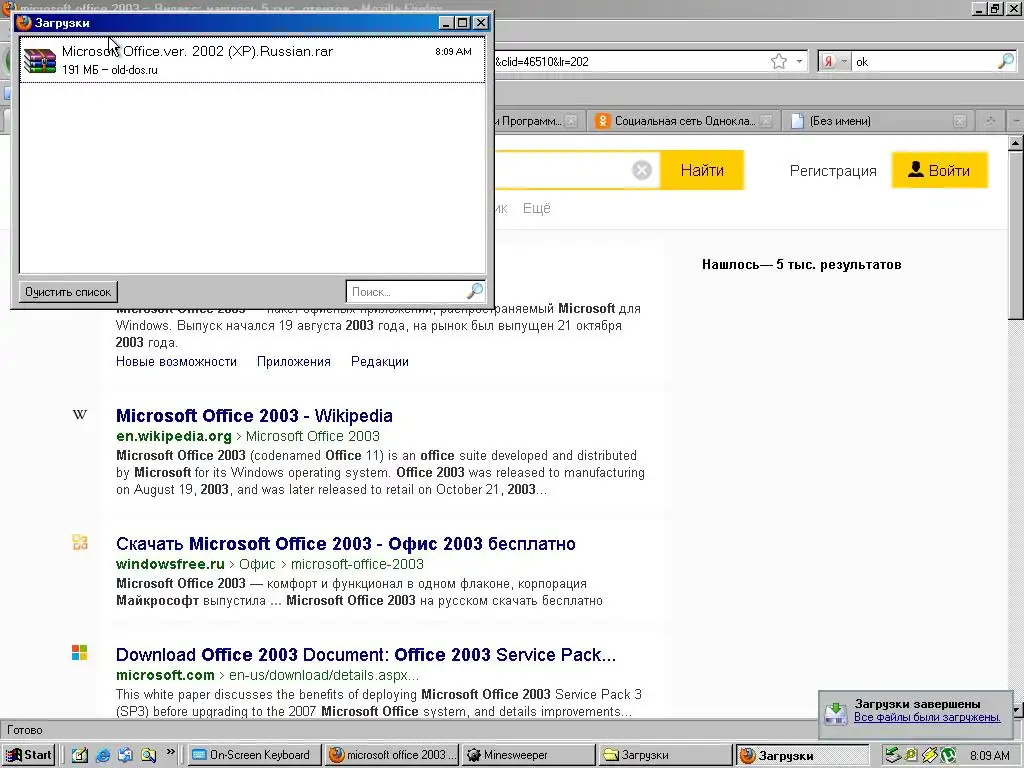The image size is (1024, 768).
Task: Click the taskbar clock showing 8:09 AM
Action: point(989,756)
